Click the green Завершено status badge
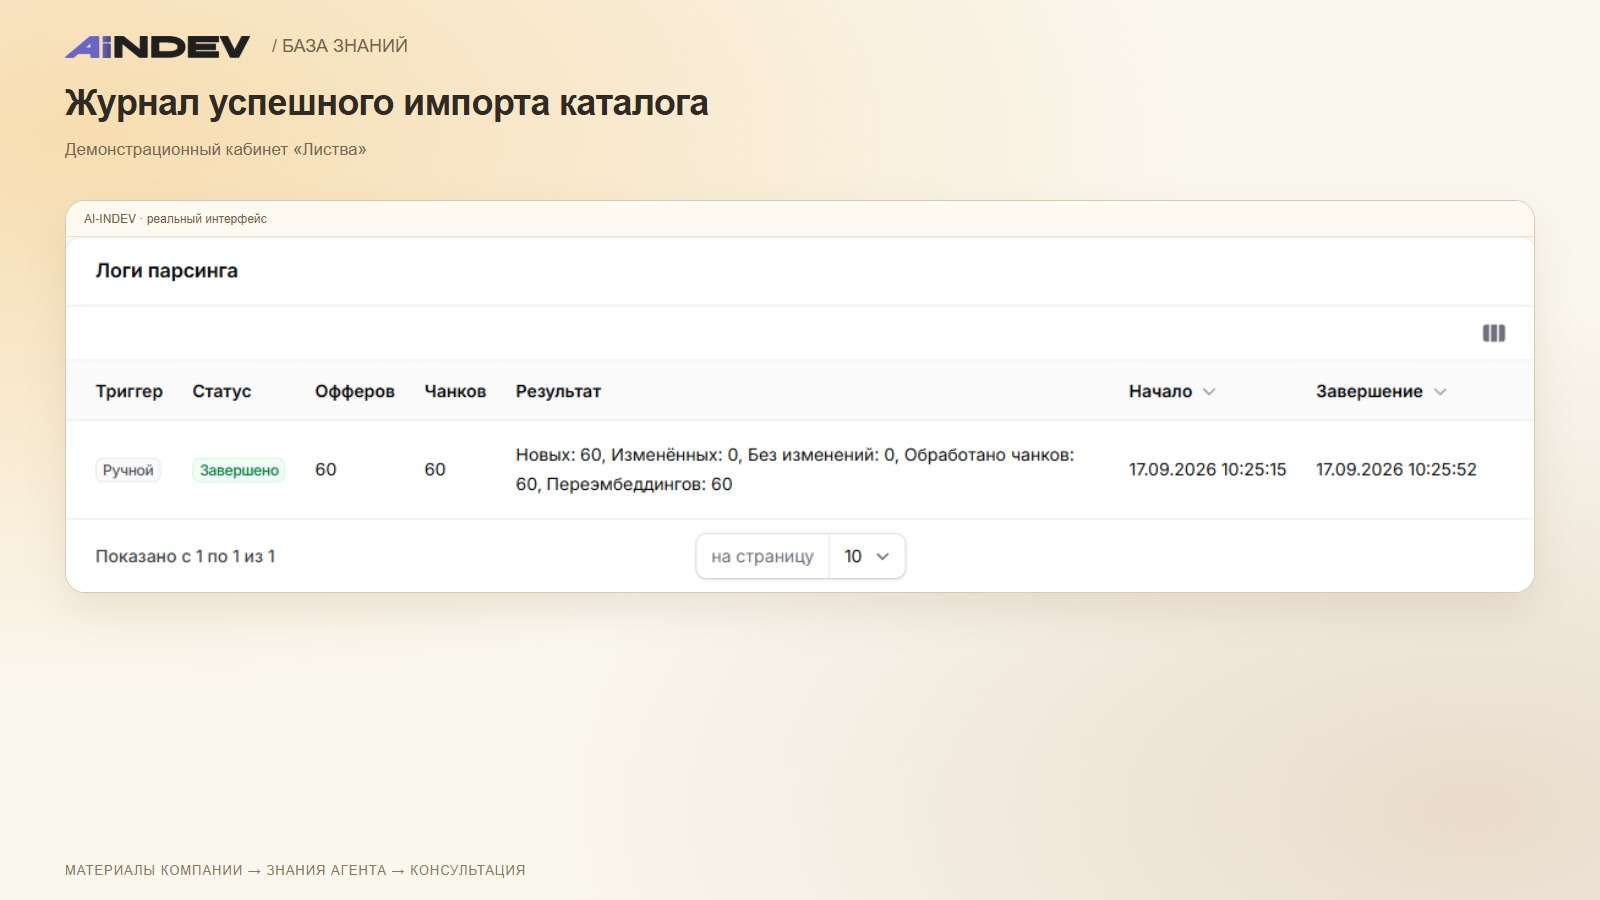 coord(239,470)
